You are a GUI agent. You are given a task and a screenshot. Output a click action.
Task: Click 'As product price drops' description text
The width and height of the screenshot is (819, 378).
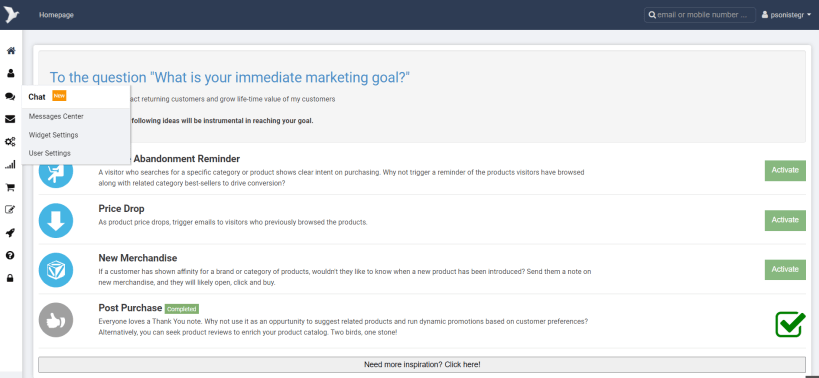pos(233,222)
